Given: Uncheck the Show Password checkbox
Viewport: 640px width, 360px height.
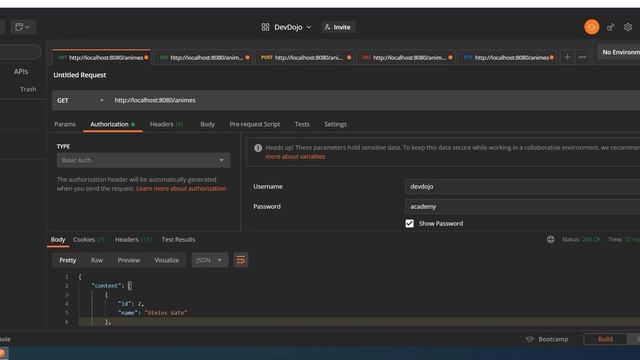Looking at the screenshot, I should pyautogui.click(x=409, y=224).
